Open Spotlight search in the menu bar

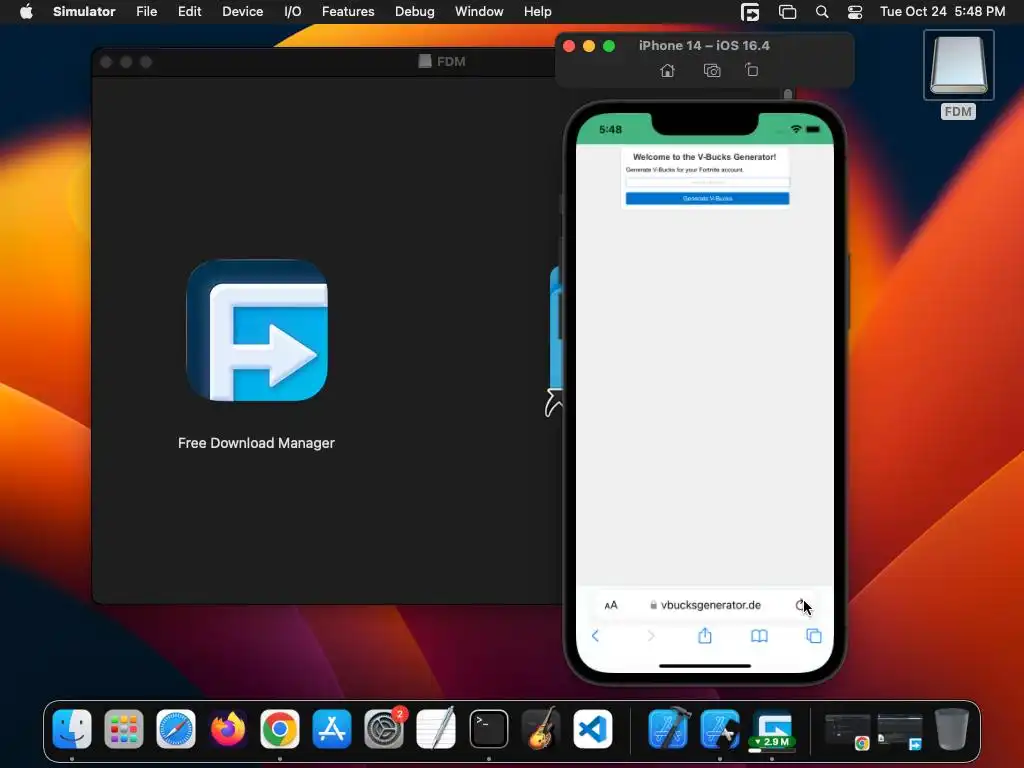822,12
